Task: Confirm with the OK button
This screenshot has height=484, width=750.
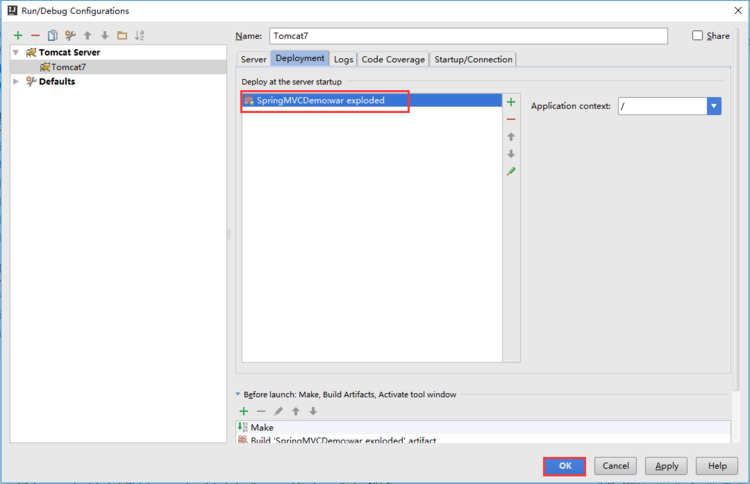Action: click(565, 466)
